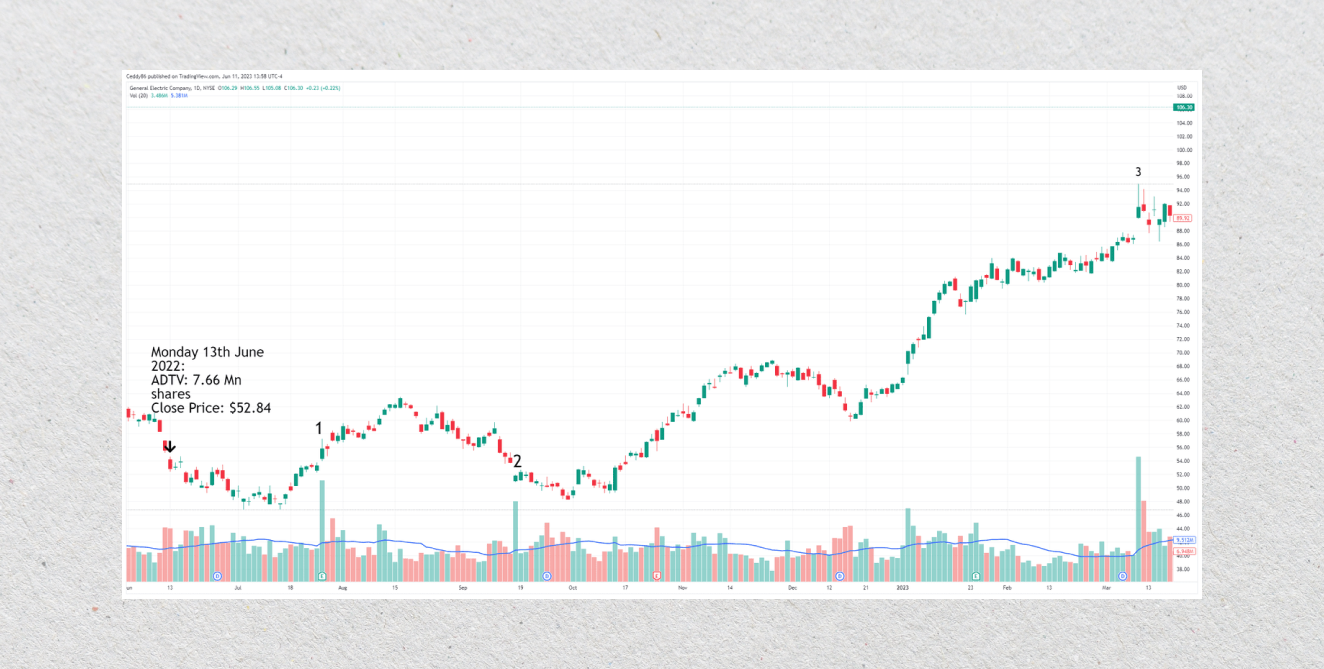Click the dividend marker icon below July

217,575
